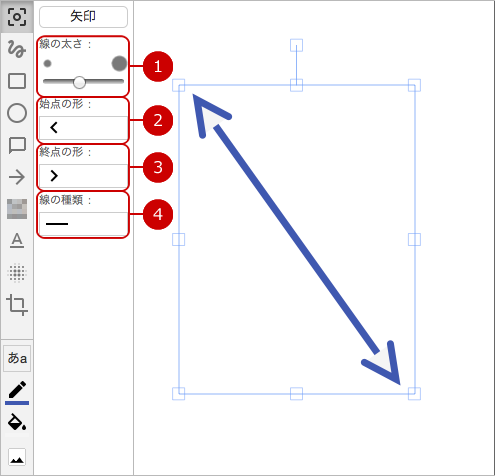Select the speech bubble callout tool
Screen dimensions: 495x476
coord(17,145)
